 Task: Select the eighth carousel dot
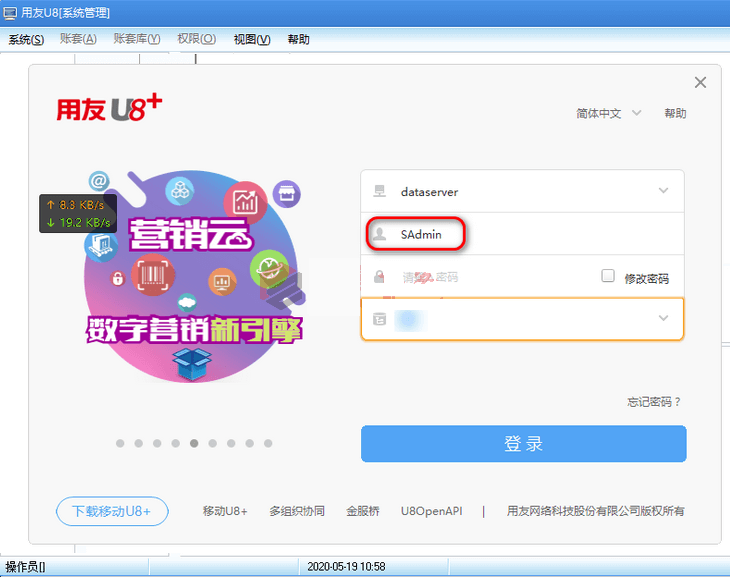[250, 443]
